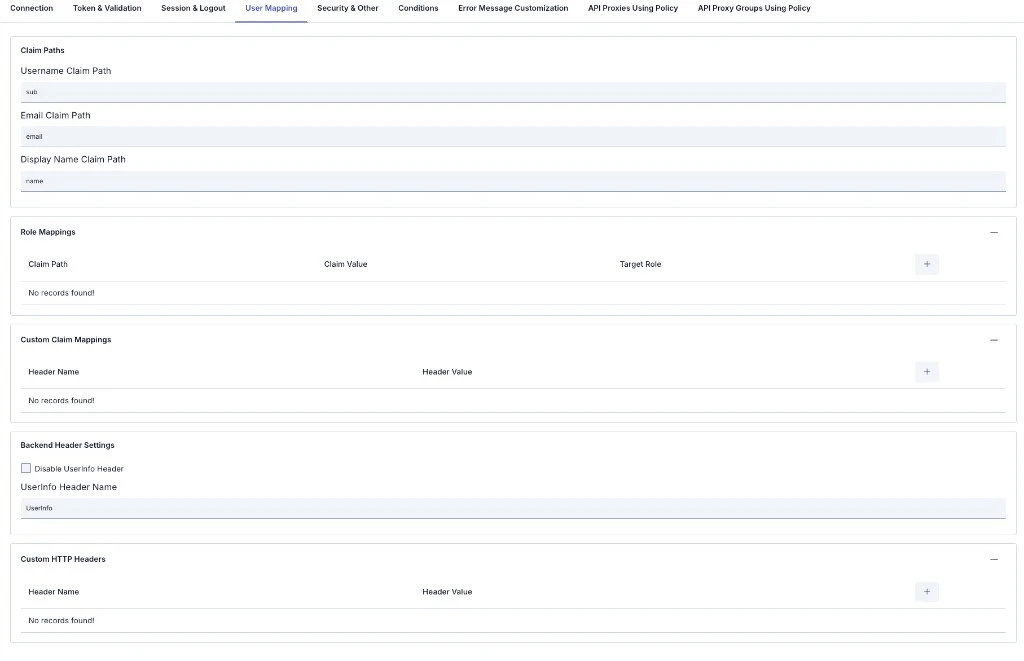
Task: Open the API Proxies Using Policy tab
Action: click(x=632, y=8)
